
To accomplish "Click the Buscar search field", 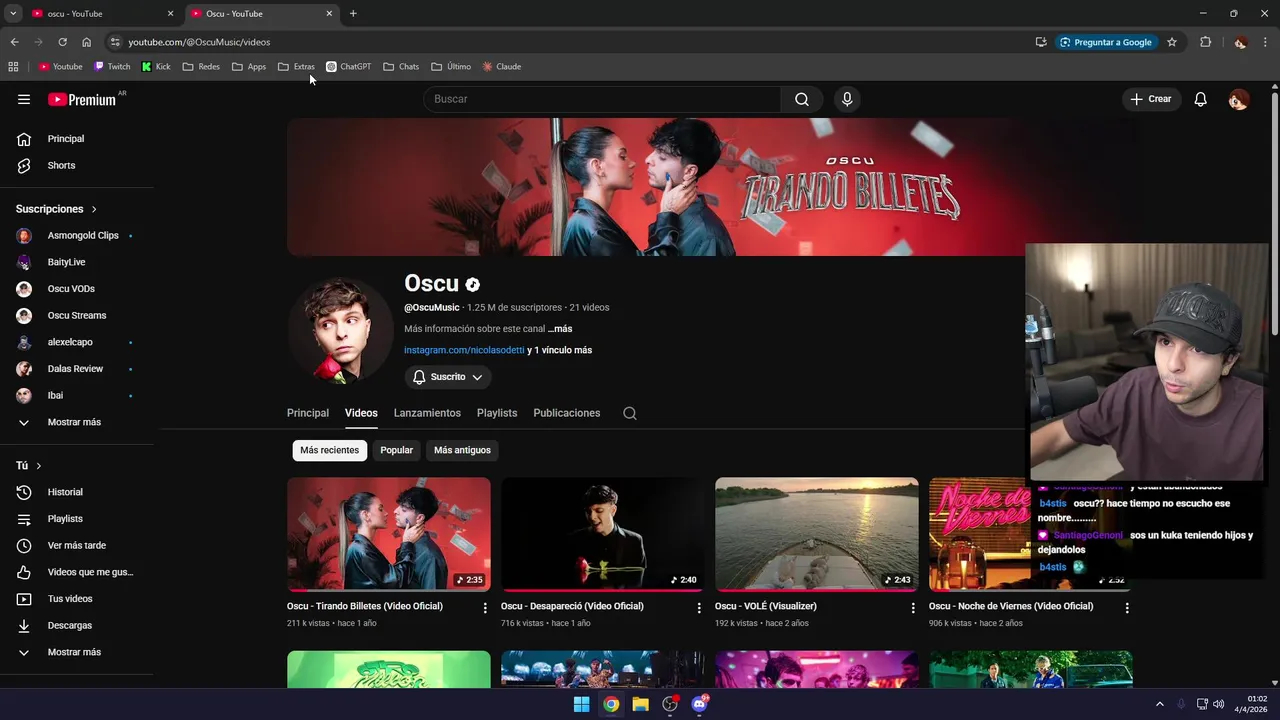I will pos(602,99).
